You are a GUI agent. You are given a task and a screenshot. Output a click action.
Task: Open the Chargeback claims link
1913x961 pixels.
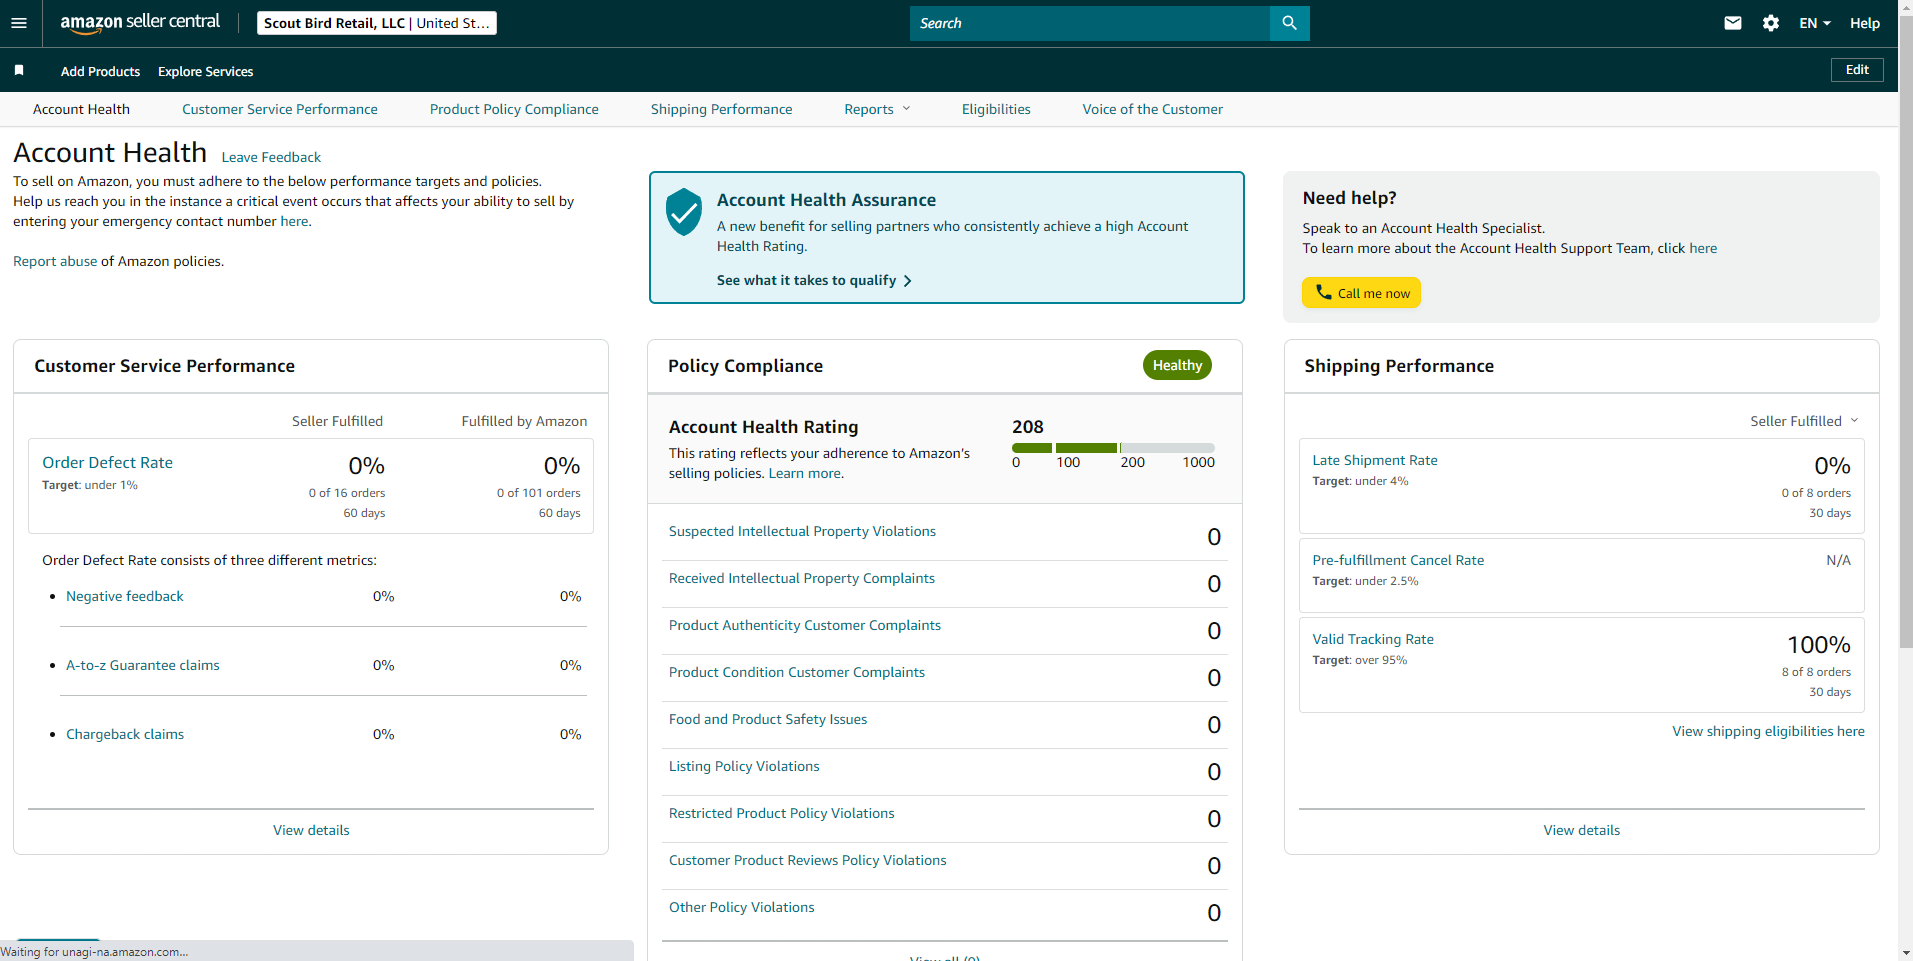tap(125, 734)
